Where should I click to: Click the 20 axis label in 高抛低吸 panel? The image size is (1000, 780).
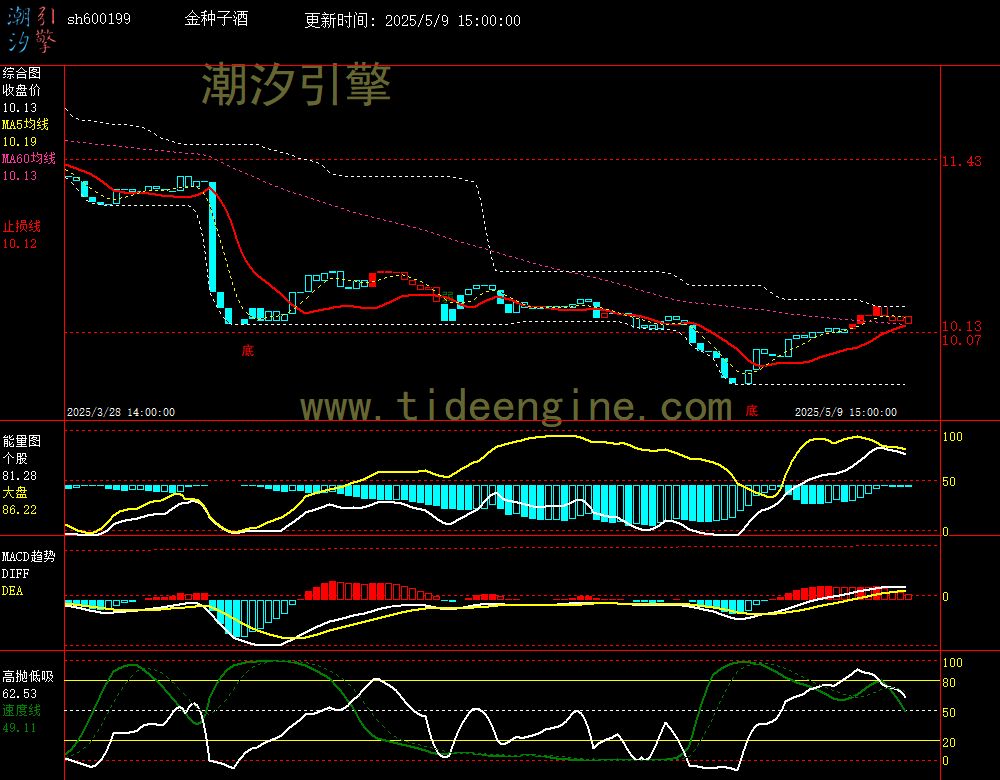click(949, 742)
